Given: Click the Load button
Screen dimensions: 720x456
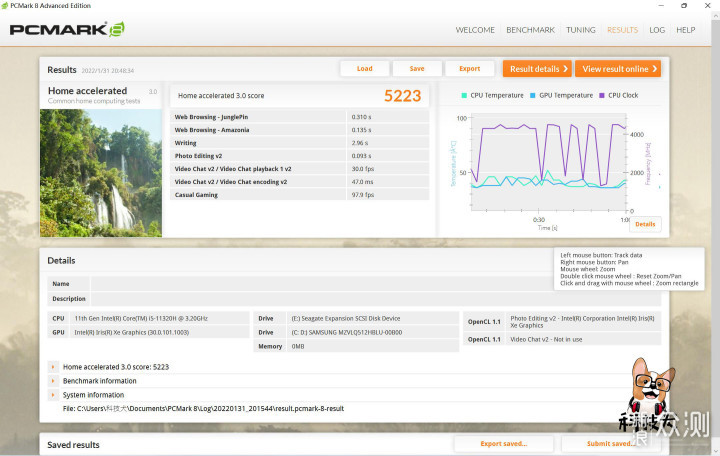Looking at the screenshot, I should click(365, 68).
